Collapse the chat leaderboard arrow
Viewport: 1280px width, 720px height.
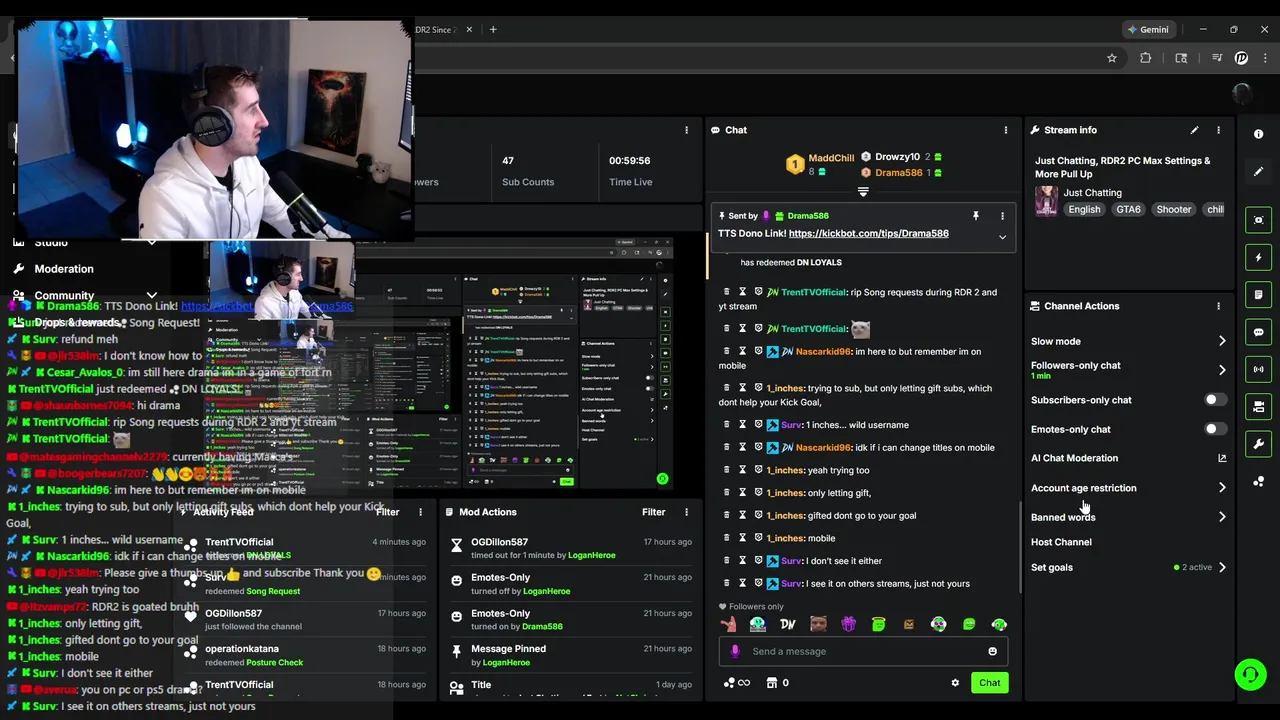tap(863, 192)
